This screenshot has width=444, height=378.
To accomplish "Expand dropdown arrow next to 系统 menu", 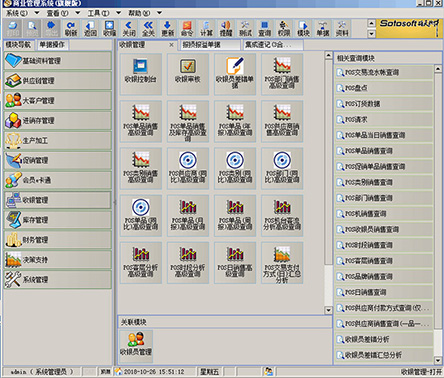I will pos(37,13).
